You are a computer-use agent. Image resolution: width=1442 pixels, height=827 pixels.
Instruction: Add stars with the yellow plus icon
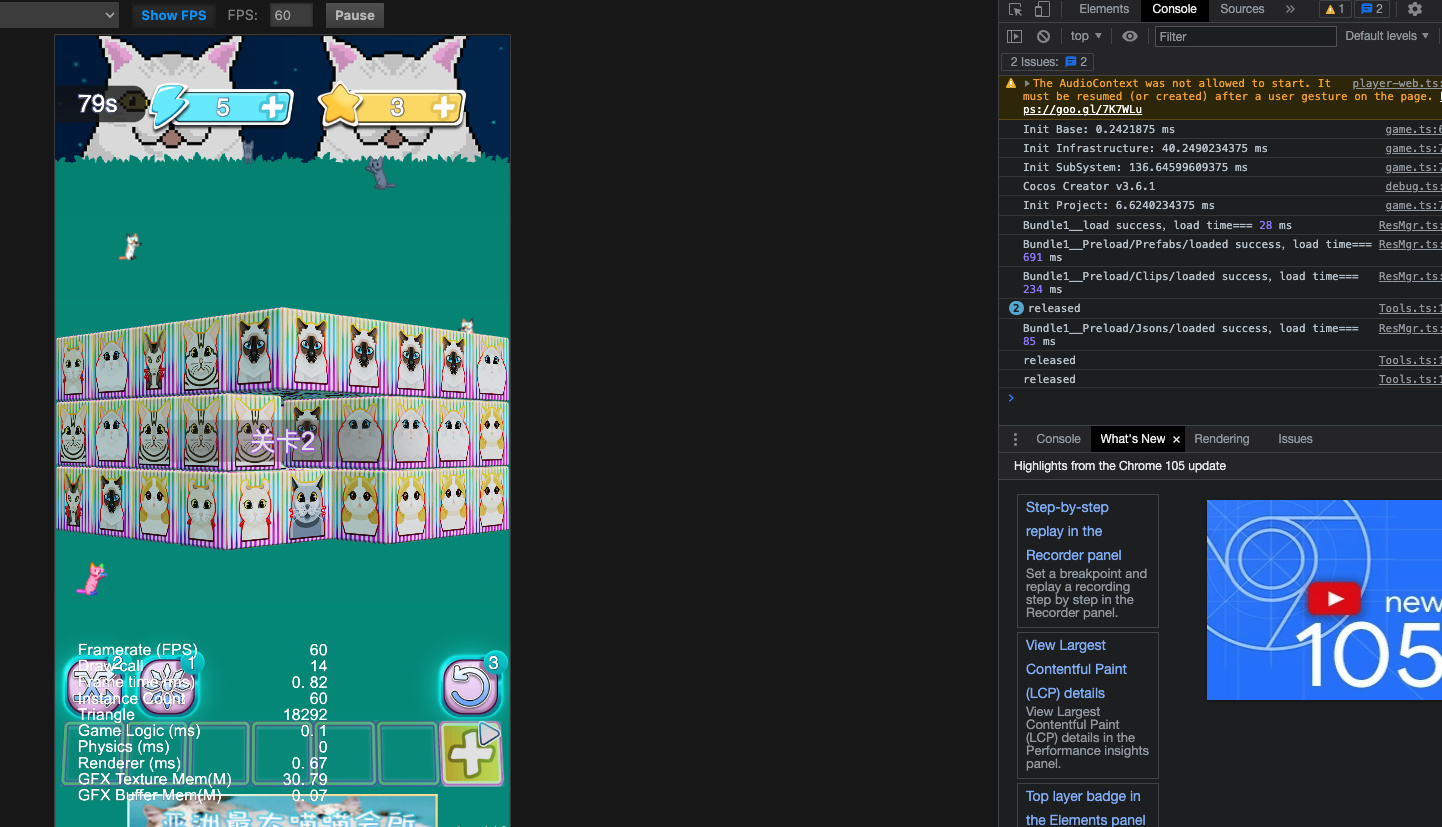point(444,107)
